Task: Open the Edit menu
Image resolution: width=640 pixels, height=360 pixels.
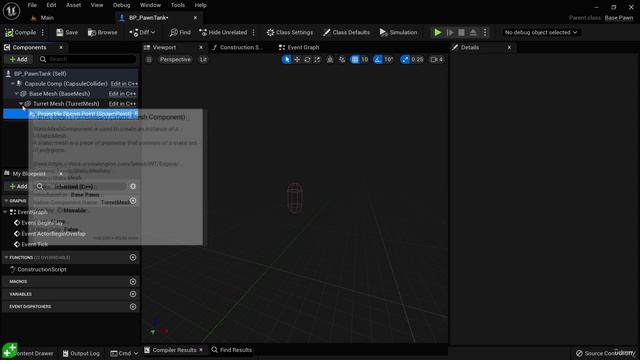Action: tap(51, 5)
